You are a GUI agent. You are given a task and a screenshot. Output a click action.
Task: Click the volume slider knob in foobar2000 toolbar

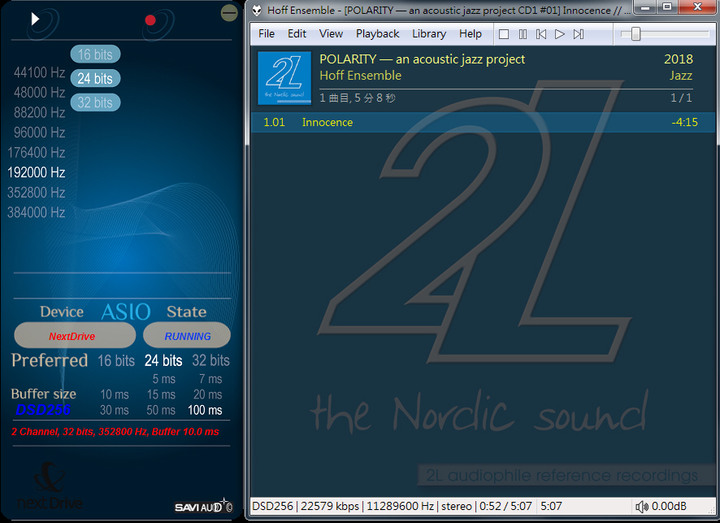click(636, 34)
